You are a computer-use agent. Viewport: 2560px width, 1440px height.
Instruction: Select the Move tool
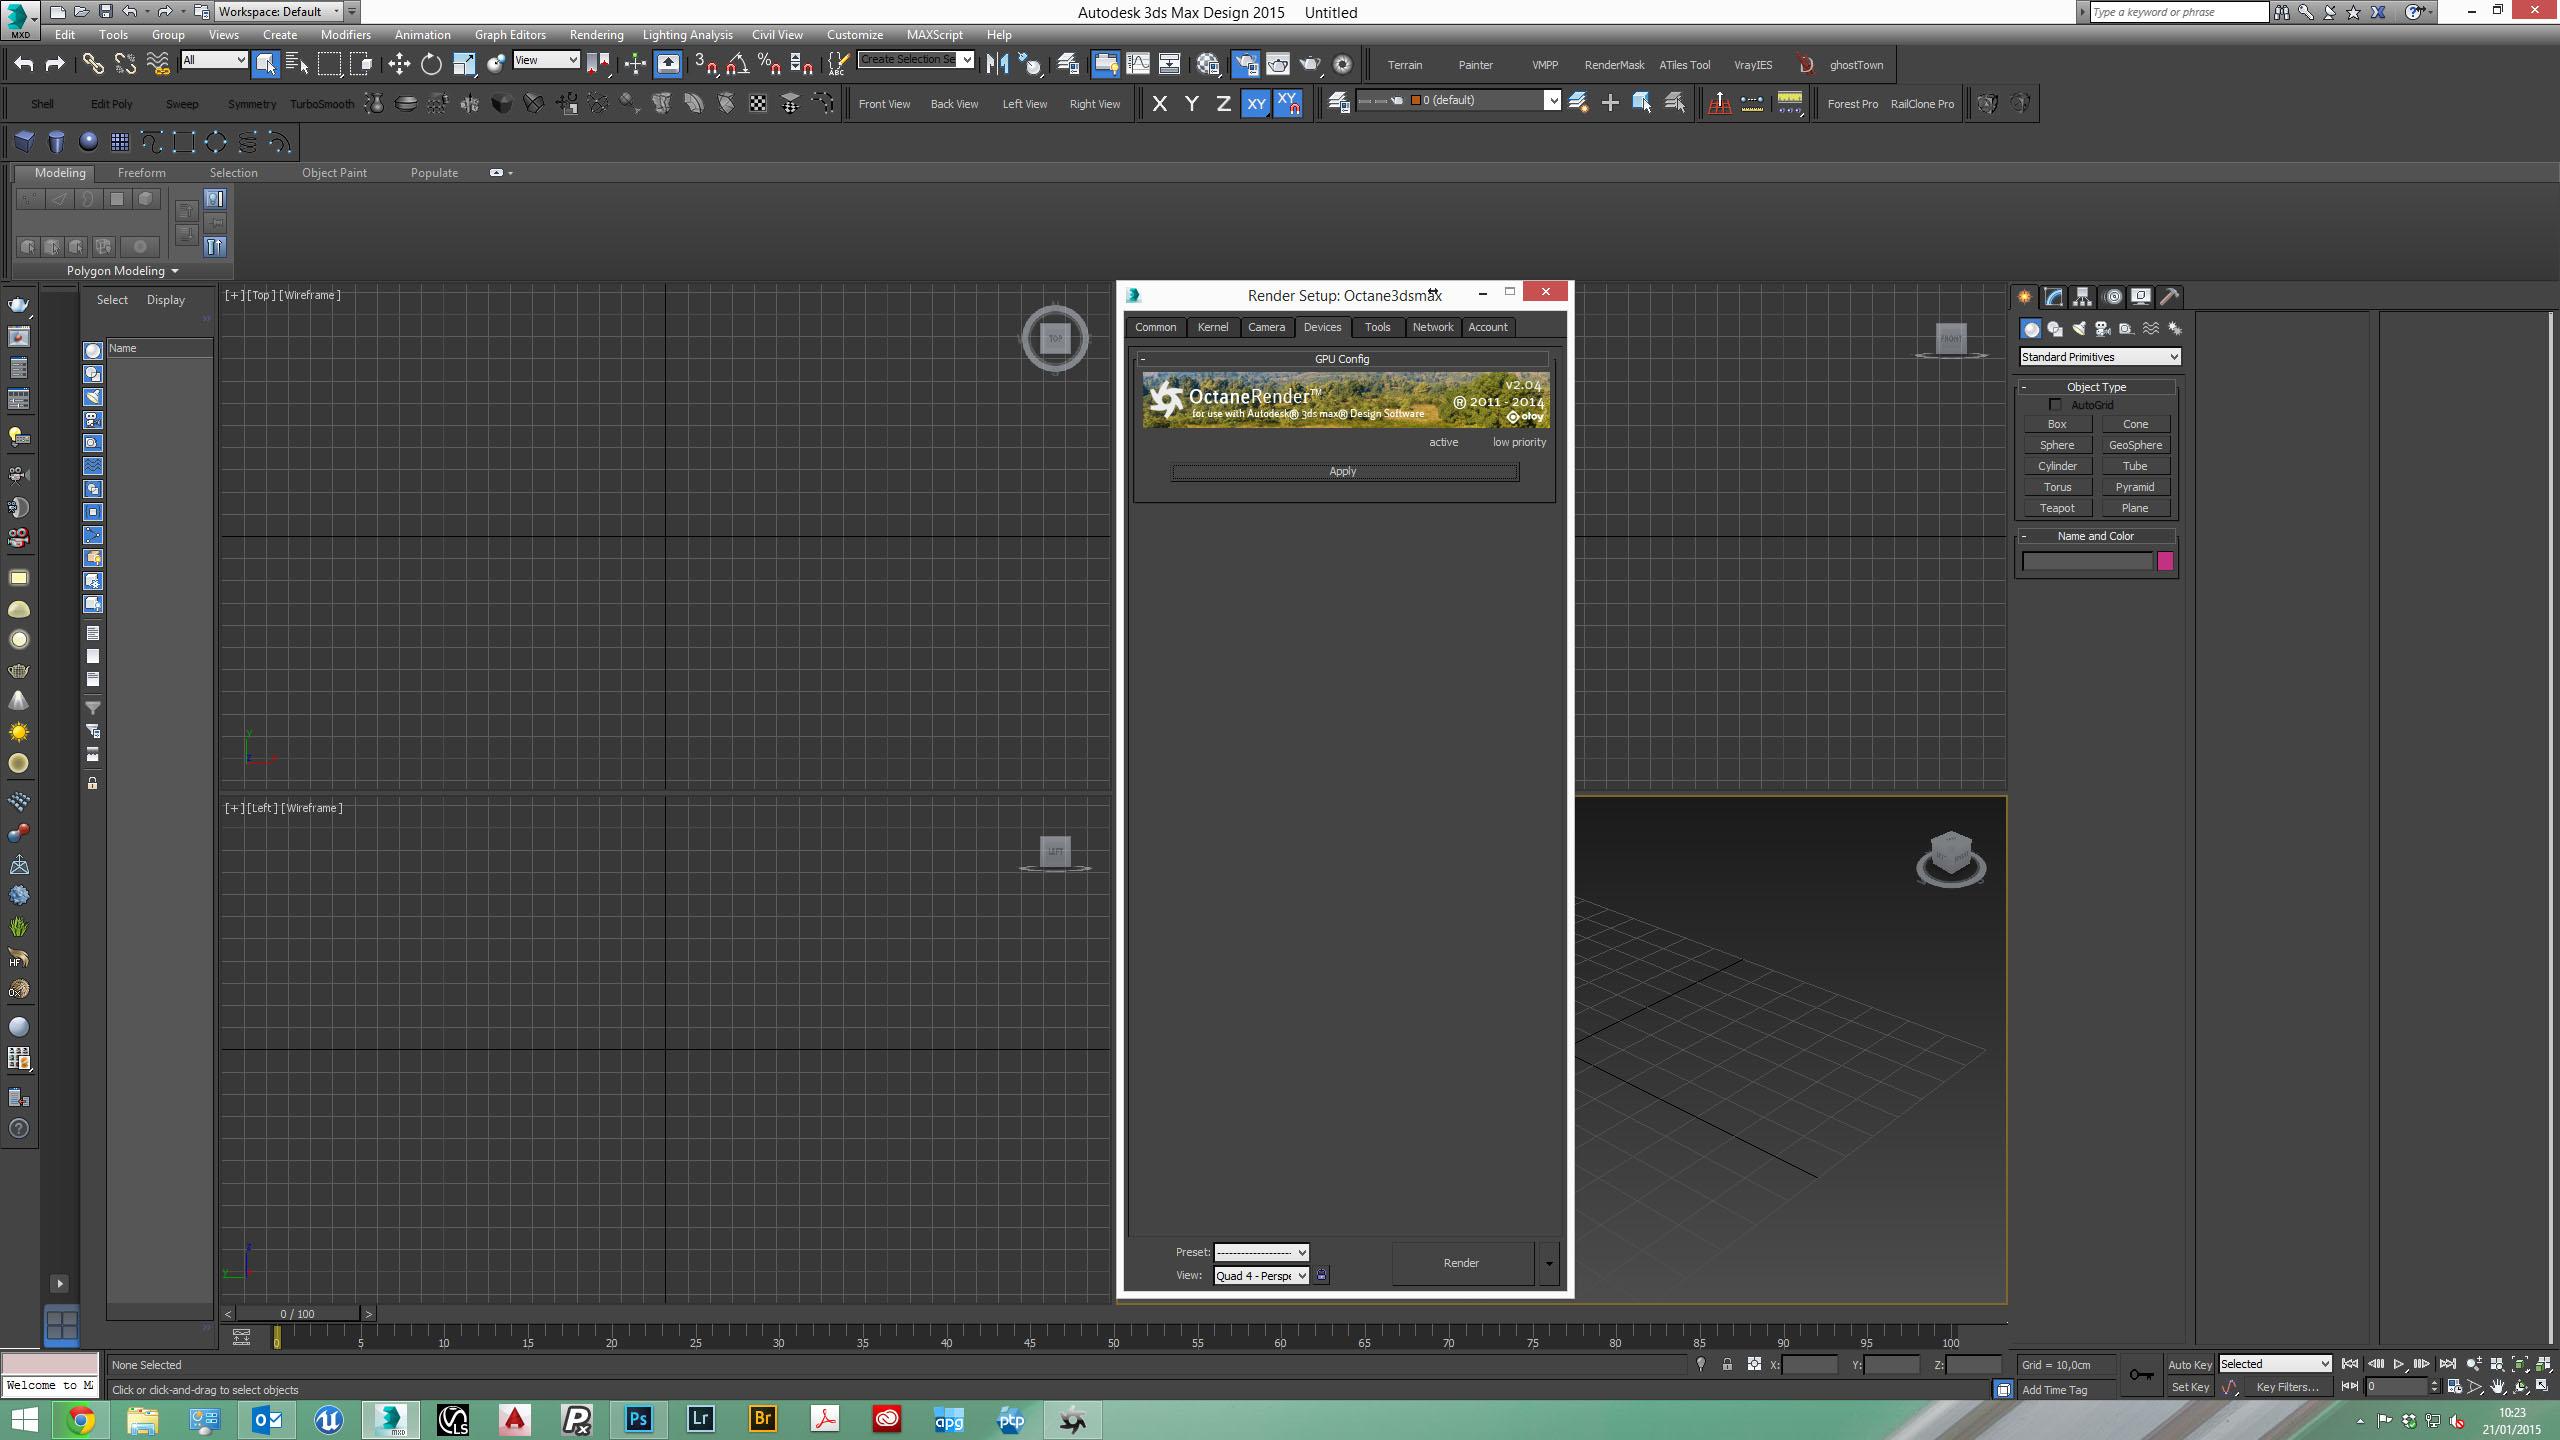399,64
